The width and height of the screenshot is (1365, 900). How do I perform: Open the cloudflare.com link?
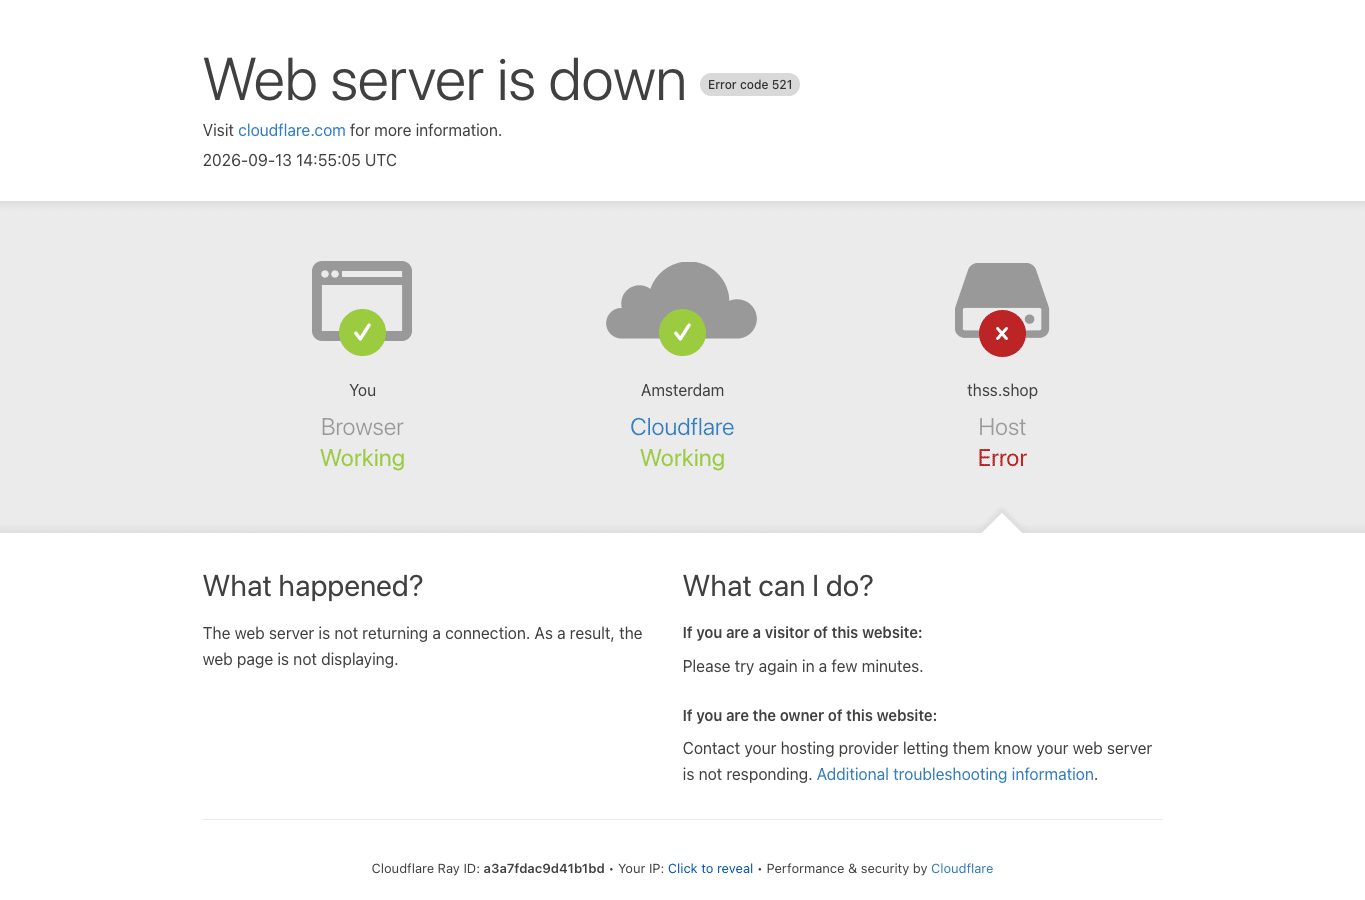click(292, 130)
